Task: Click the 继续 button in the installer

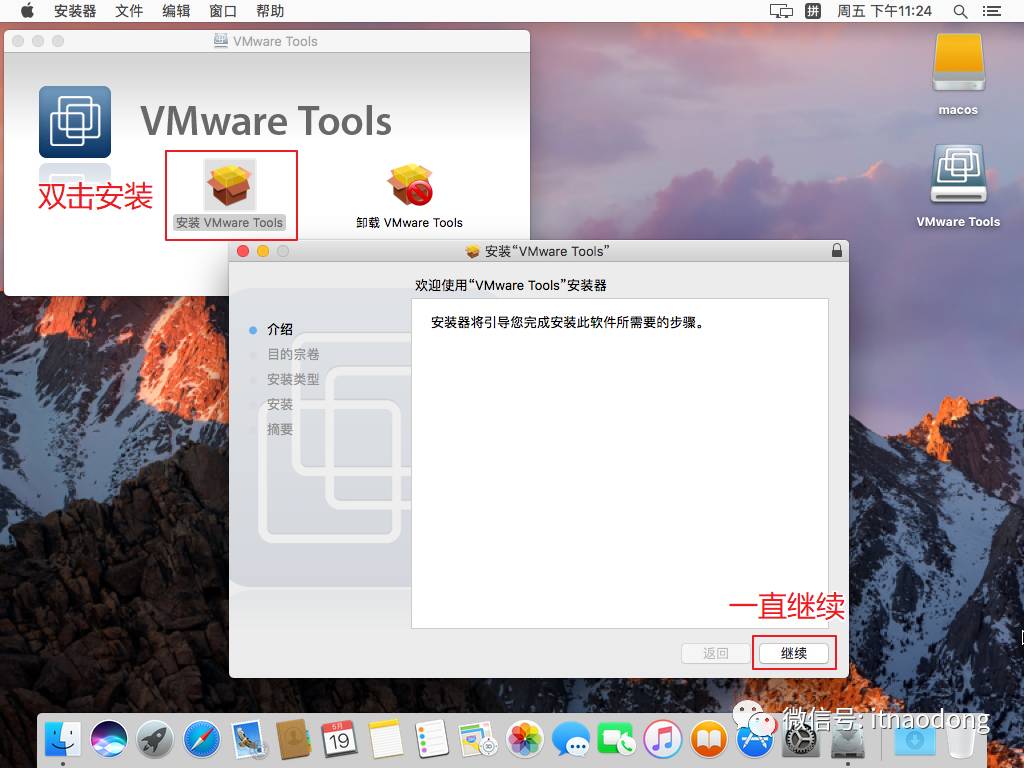Action: [x=793, y=653]
